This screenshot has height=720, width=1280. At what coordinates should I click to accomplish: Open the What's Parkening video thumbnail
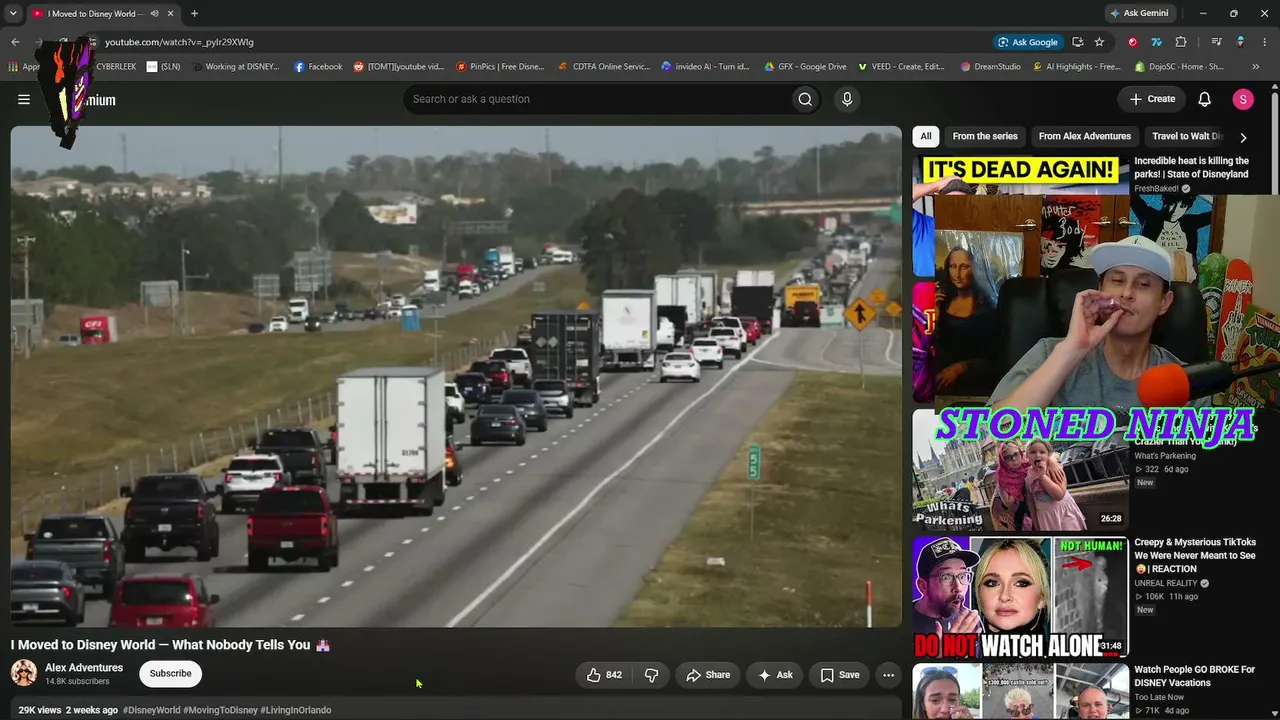click(x=1020, y=470)
